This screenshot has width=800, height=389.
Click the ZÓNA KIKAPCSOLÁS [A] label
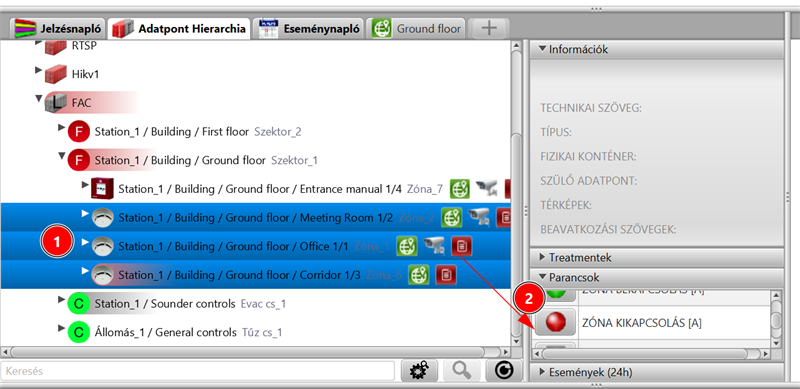coord(642,323)
